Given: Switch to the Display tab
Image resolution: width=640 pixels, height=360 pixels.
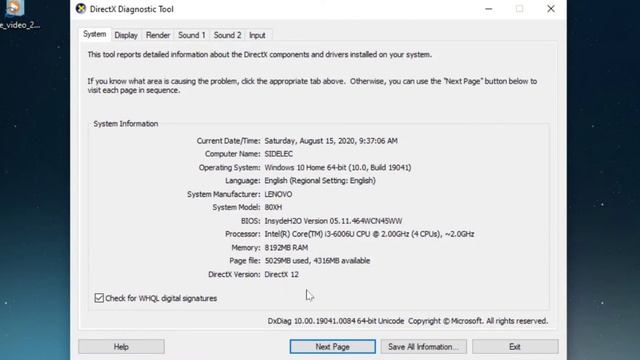Looking at the screenshot, I should pos(126,36).
